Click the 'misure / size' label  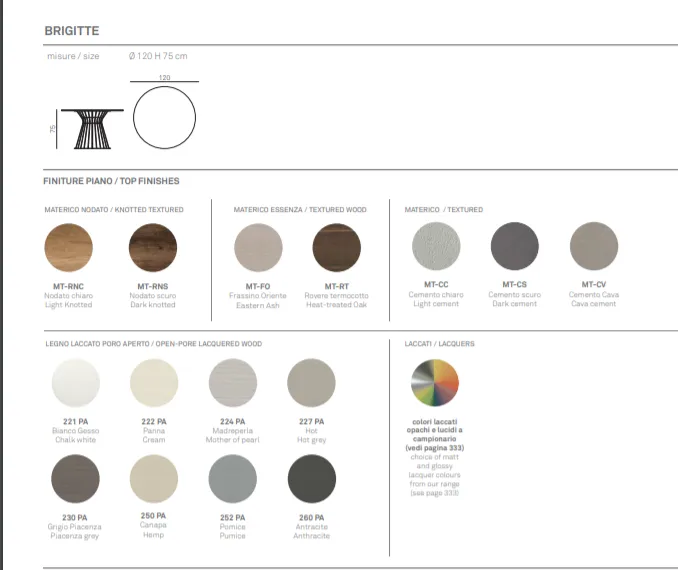tap(73, 56)
